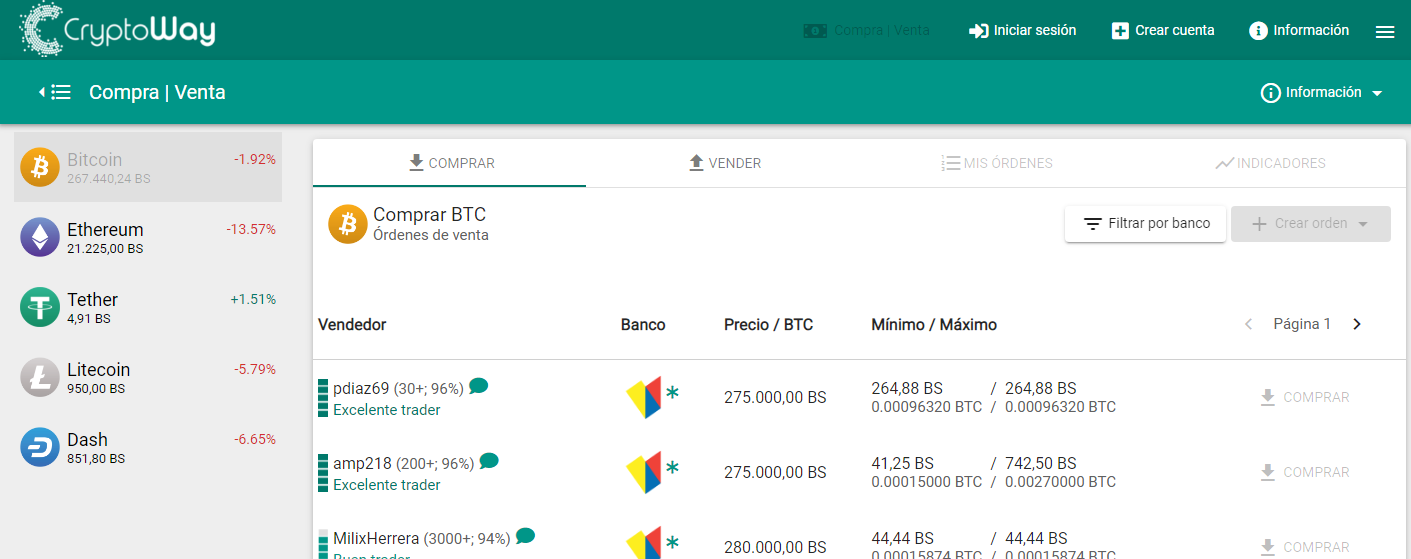Open the INDICADORES tab
Viewport: 1411px width, 559px height.
1269,163
